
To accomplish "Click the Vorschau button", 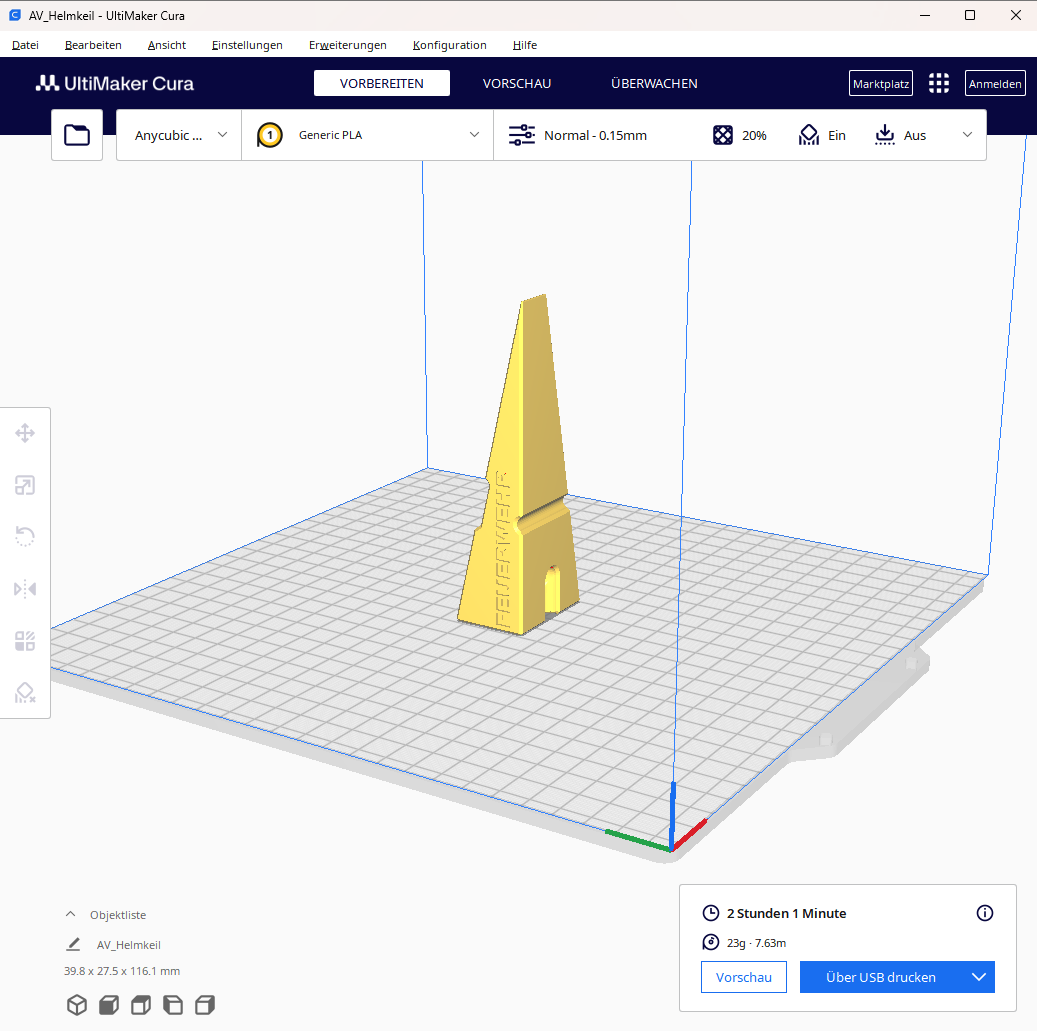I will click(743, 977).
